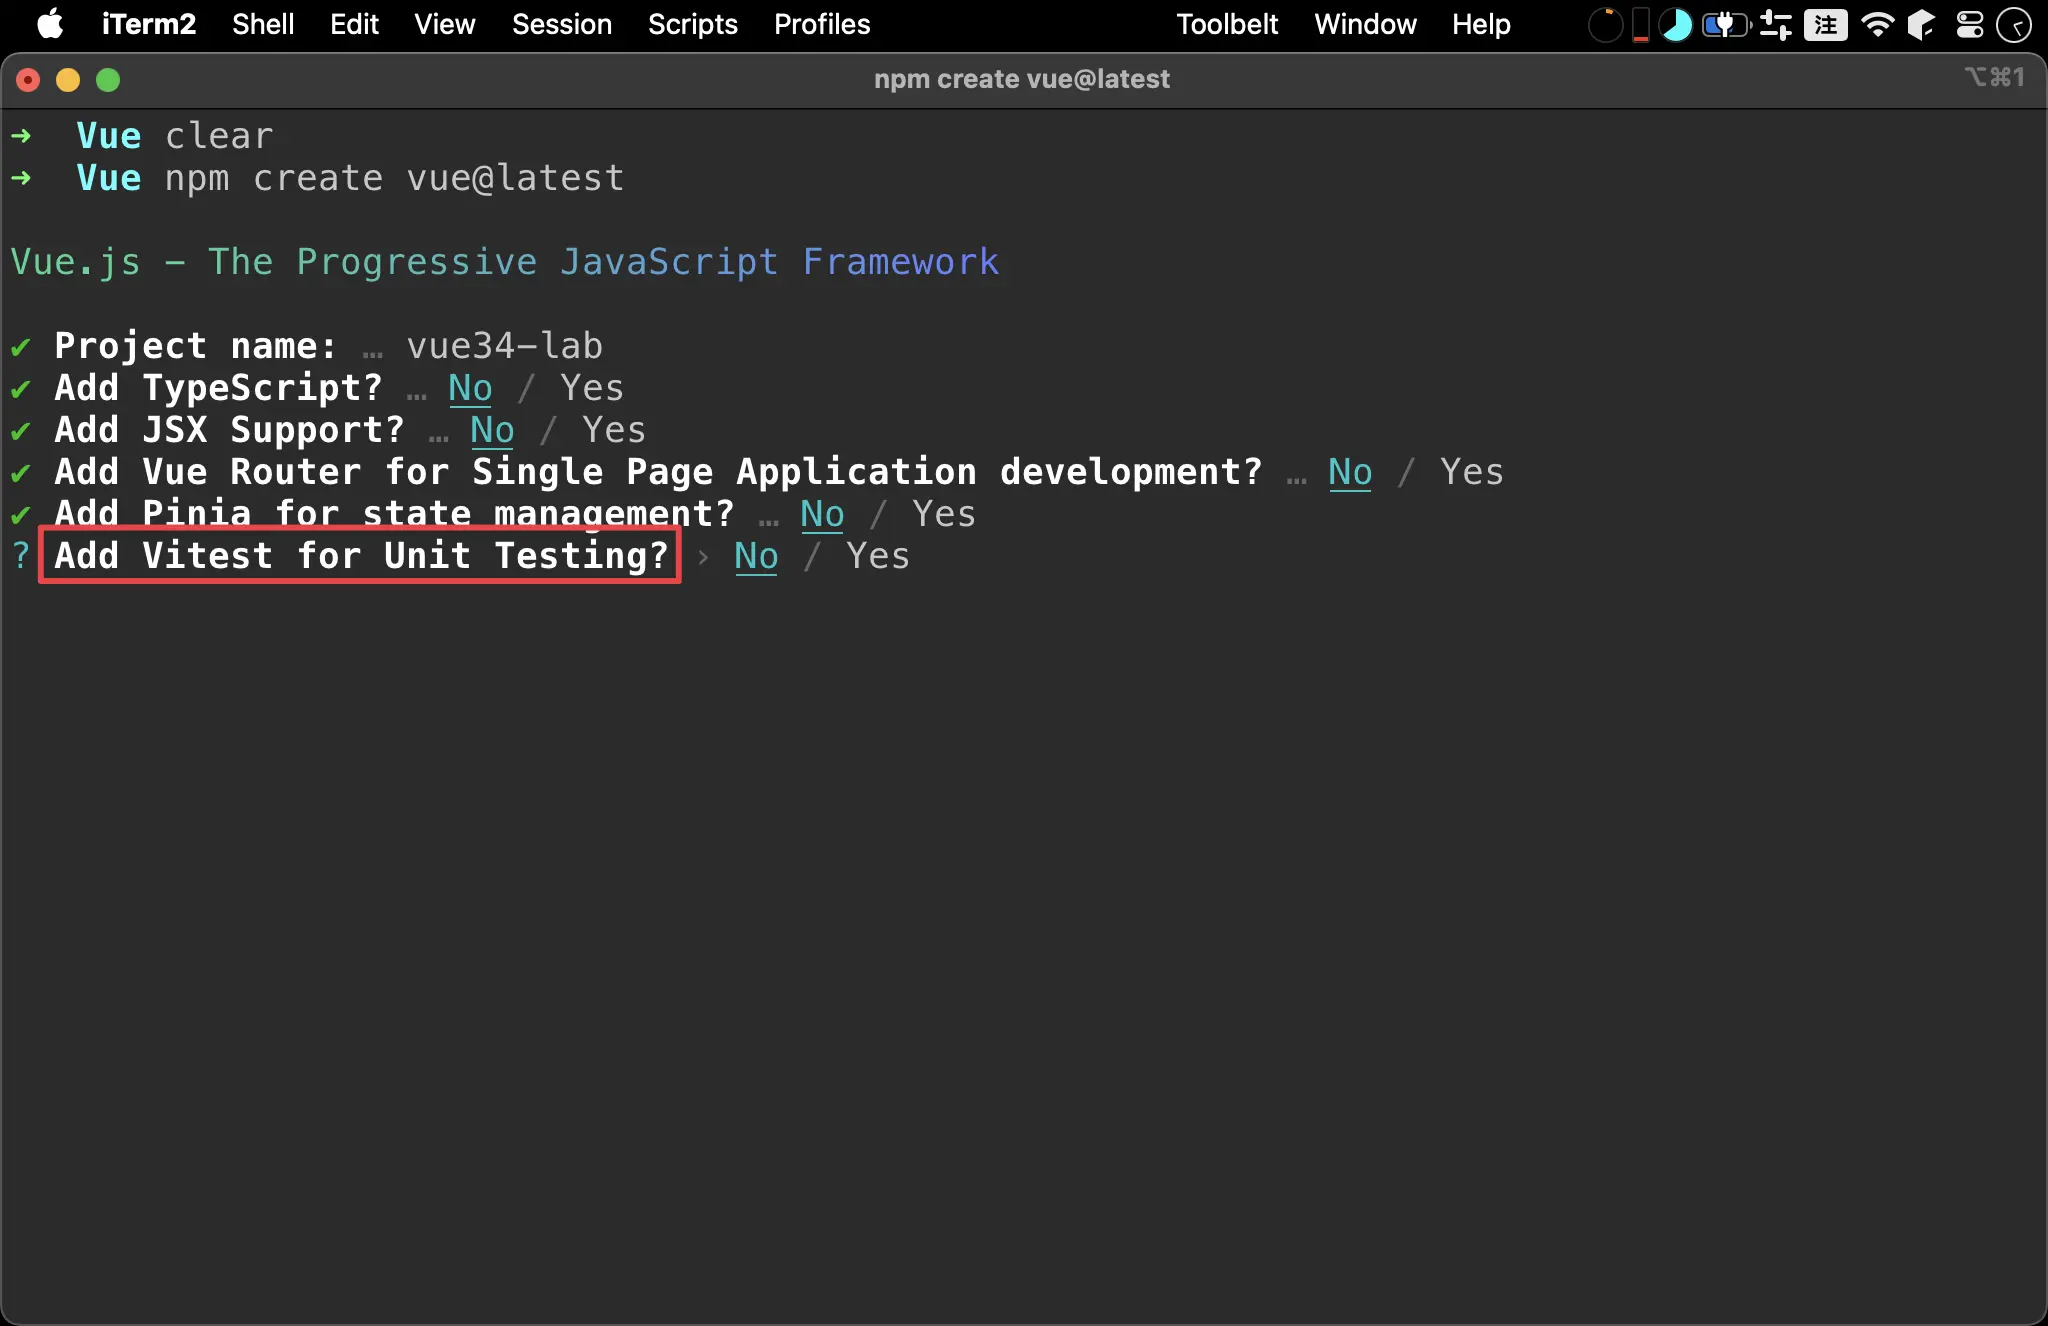2048x1326 pixels.
Task: Open the Window menu
Action: pos(1365,24)
